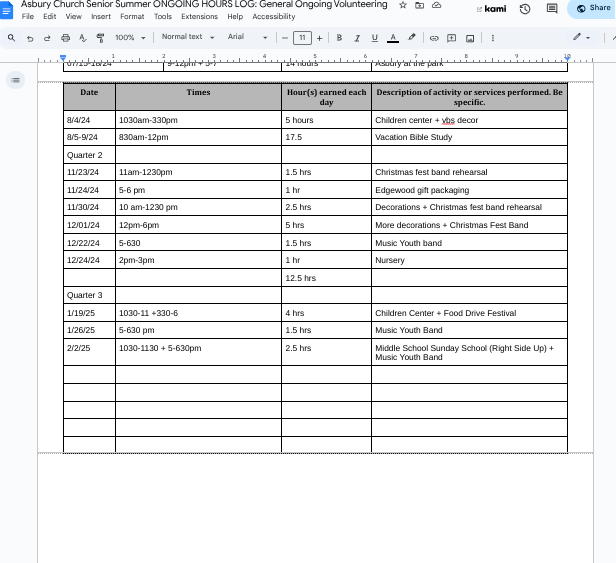Click the misspelled word 'vbs'
The width and height of the screenshot is (616, 563).
point(448,120)
